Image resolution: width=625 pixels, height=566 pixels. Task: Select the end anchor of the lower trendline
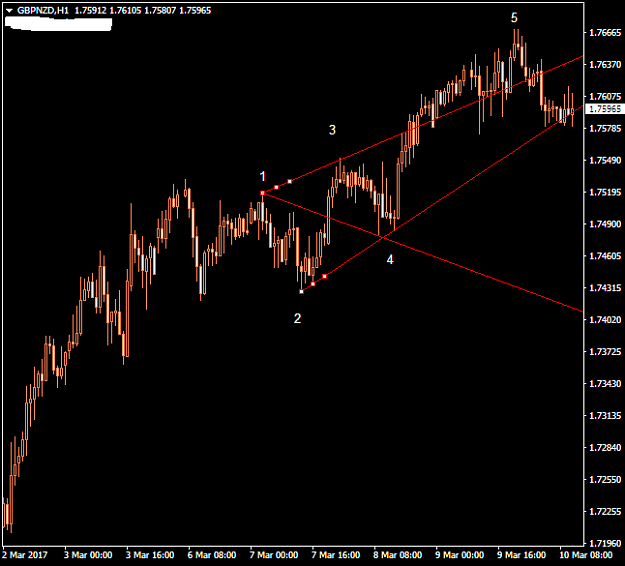pos(325,276)
